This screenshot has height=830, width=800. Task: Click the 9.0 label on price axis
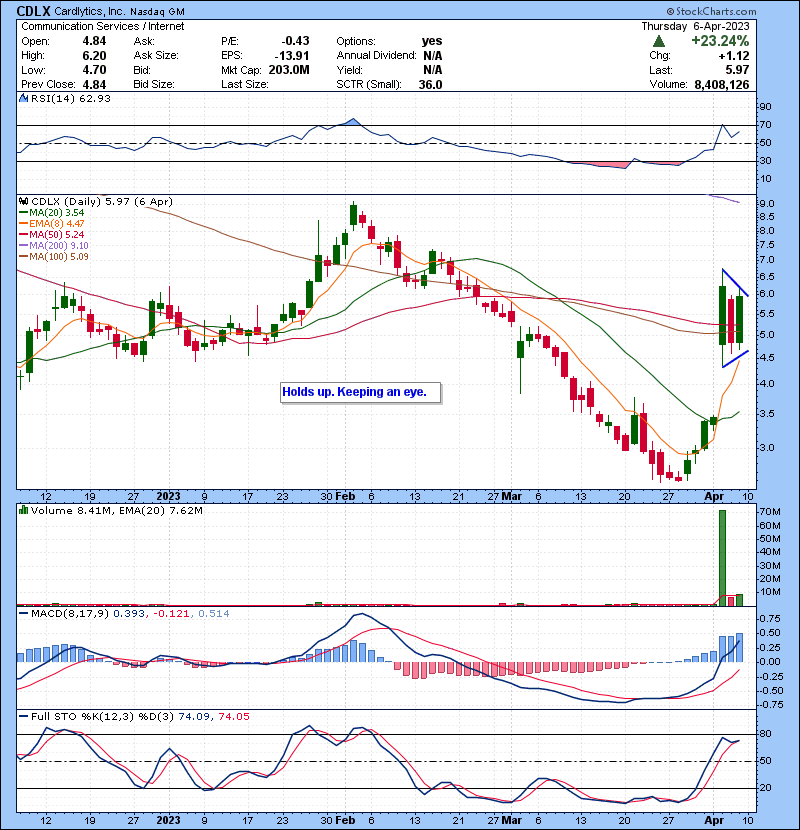[x=767, y=204]
